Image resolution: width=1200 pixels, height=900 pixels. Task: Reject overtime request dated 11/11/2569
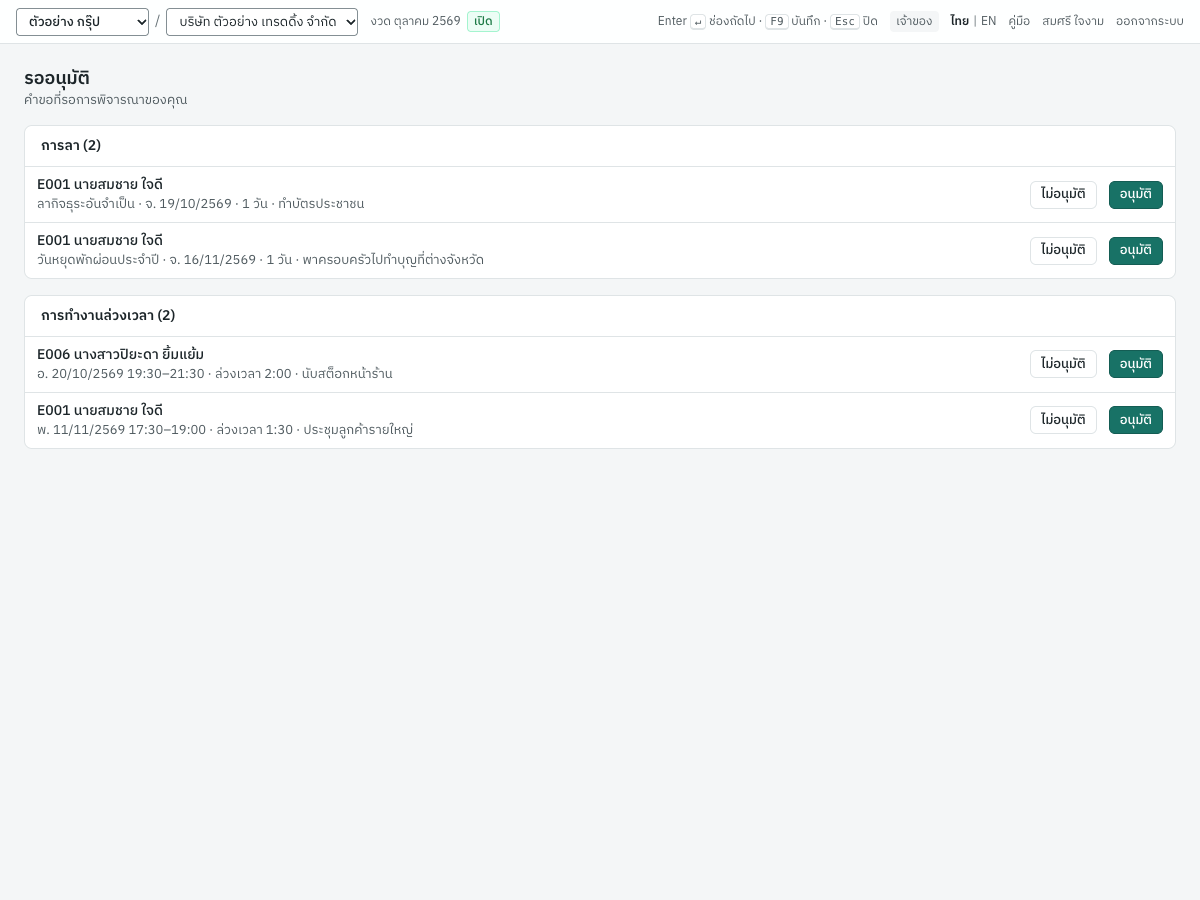click(x=1063, y=420)
